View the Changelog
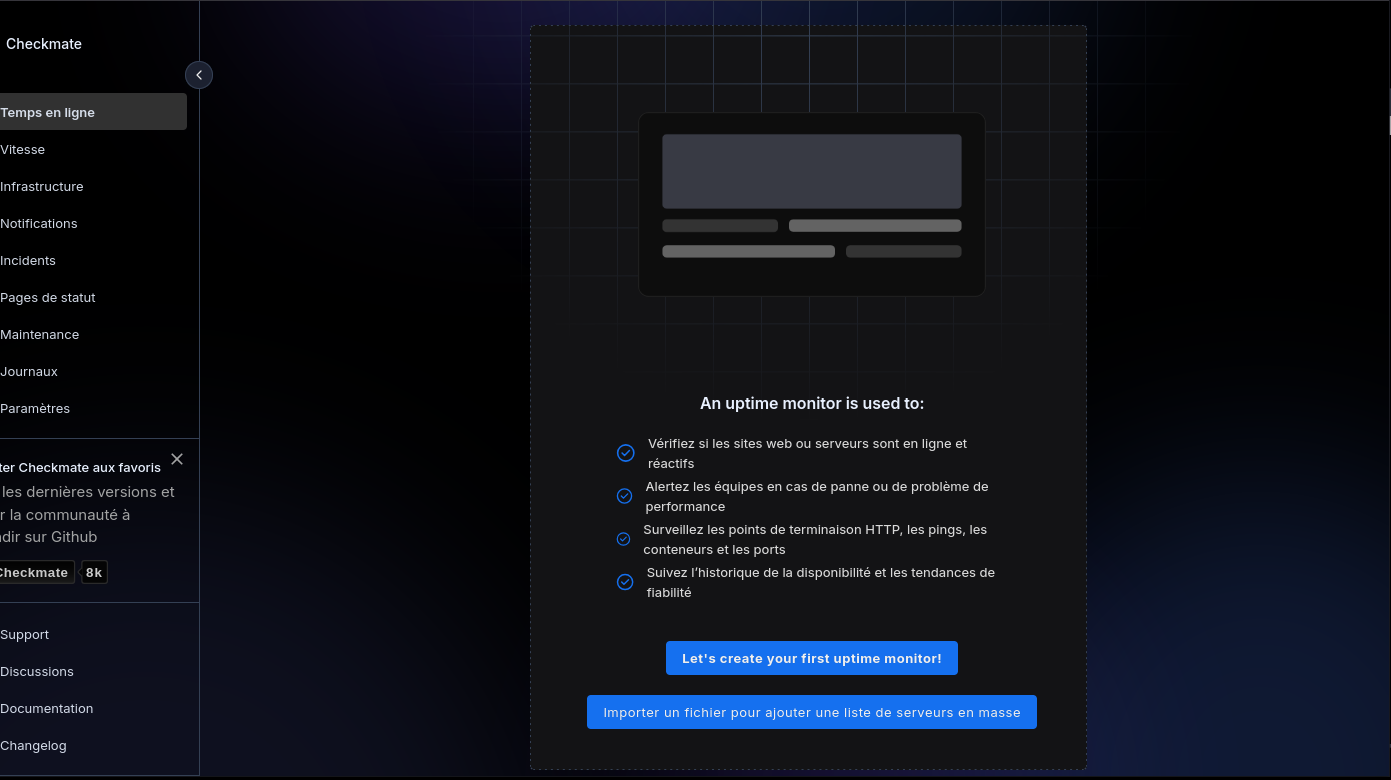 [34, 745]
